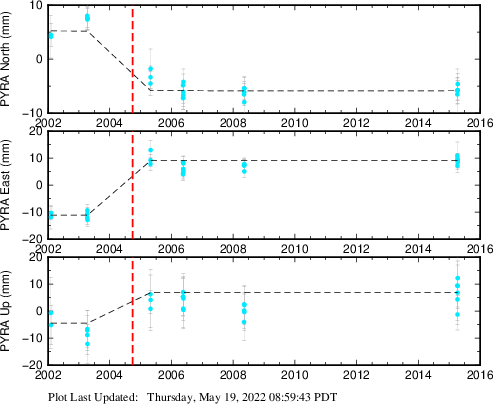This screenshot has width=493, height=404.
Task: Click the 2012 tick label under East plot
Action: [356, 249]
